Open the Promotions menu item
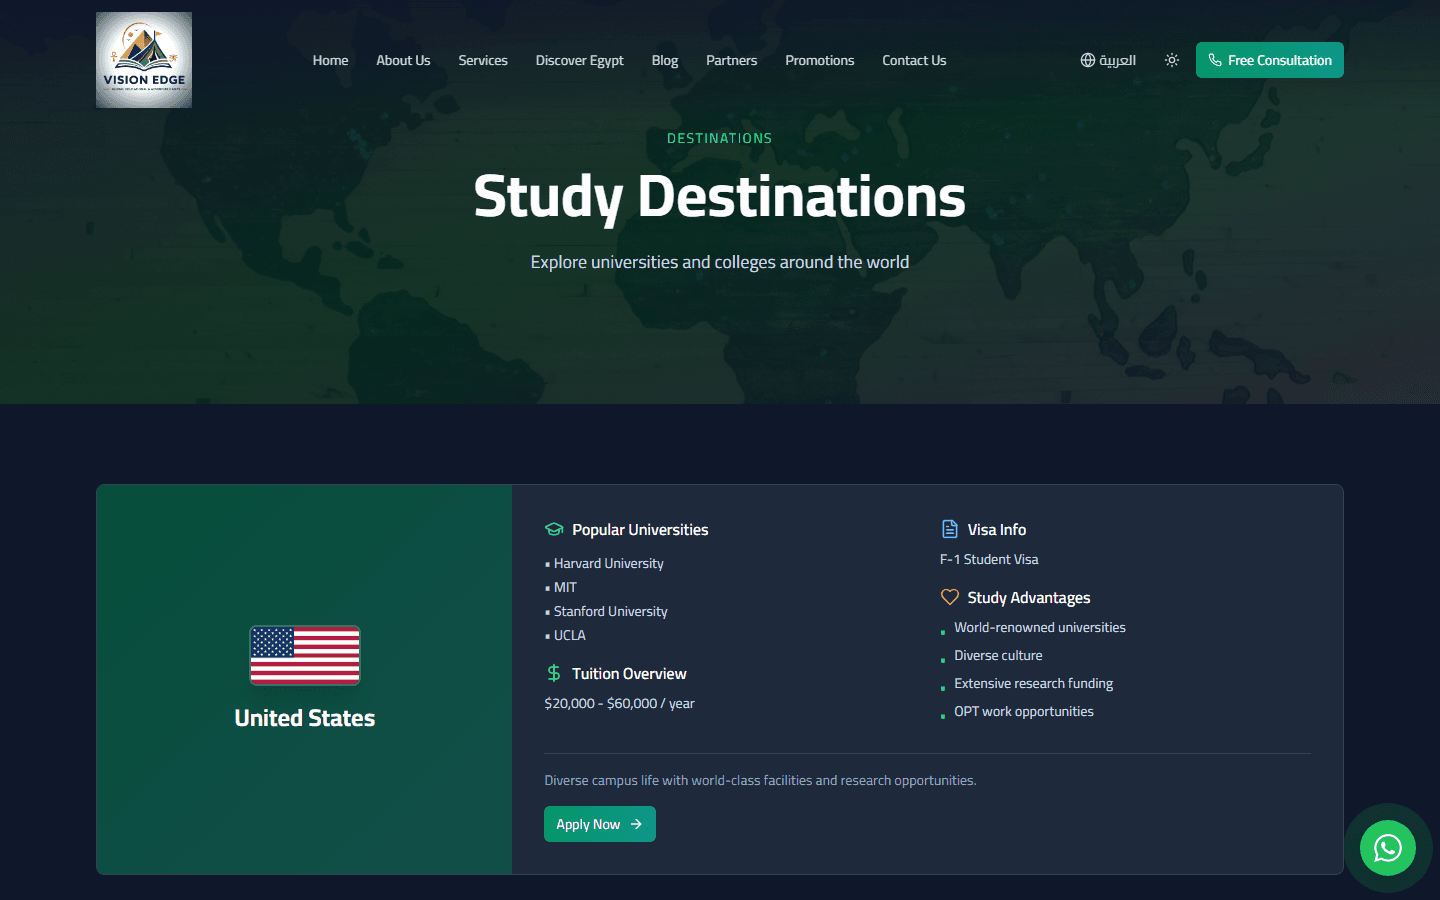The image size is (1440, 900). [819, 60]
